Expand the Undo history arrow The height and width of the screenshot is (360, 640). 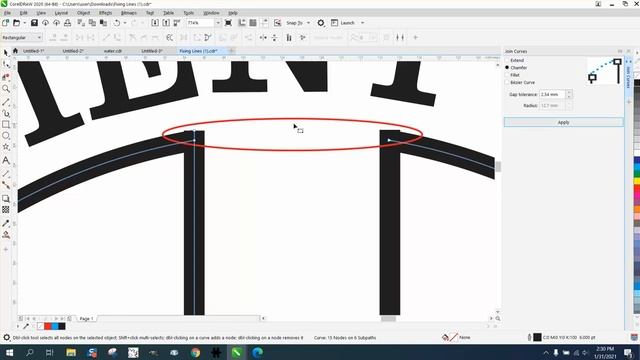pos(125,23)
